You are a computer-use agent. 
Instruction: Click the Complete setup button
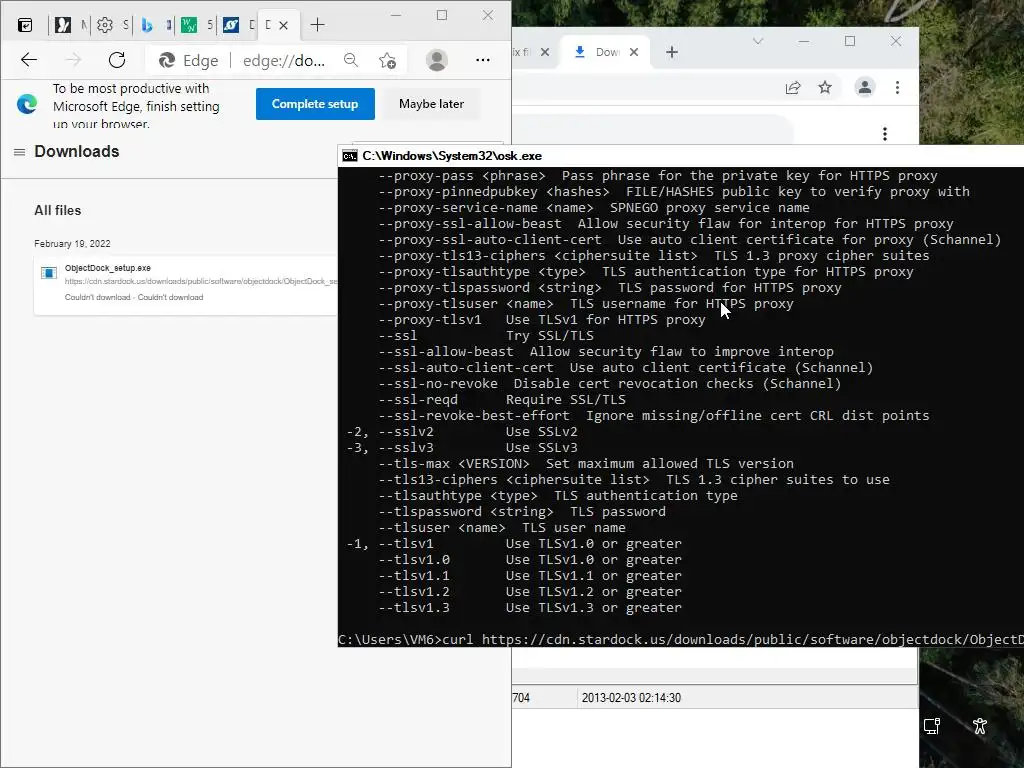click(x=315, y=104)
